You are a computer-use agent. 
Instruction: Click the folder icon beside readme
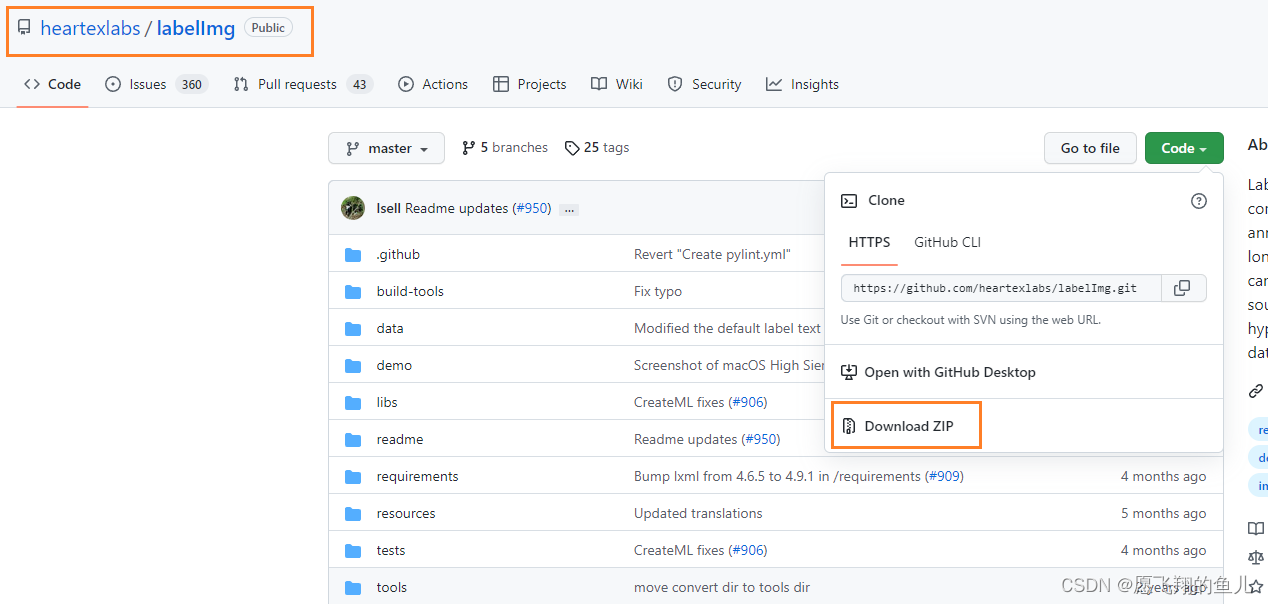coord(353,439)
